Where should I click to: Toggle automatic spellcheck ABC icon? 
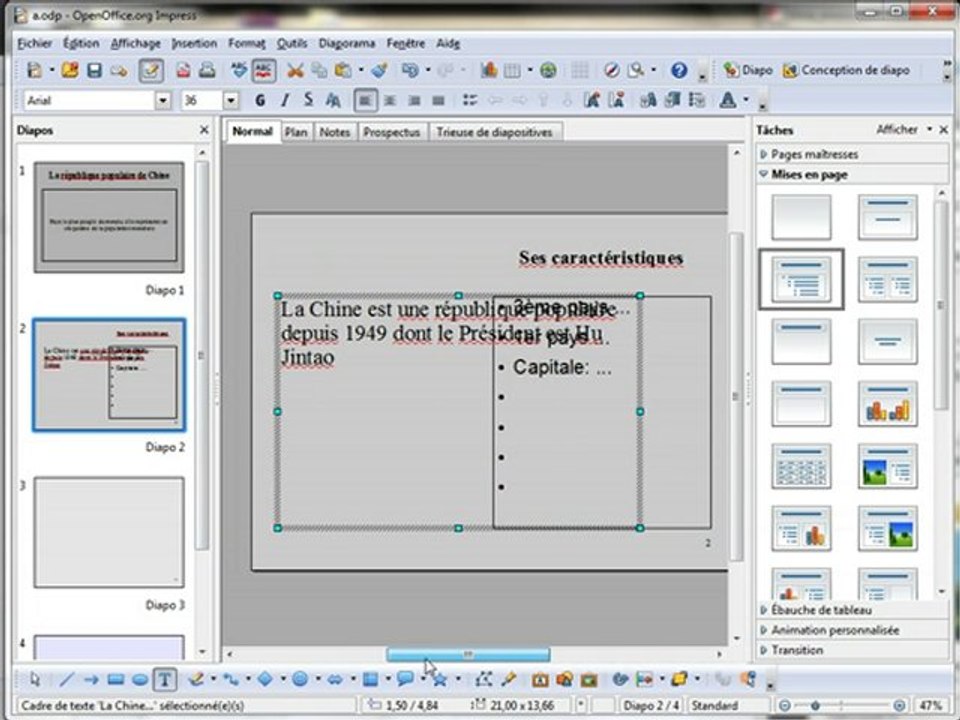[x=264, y=71]
